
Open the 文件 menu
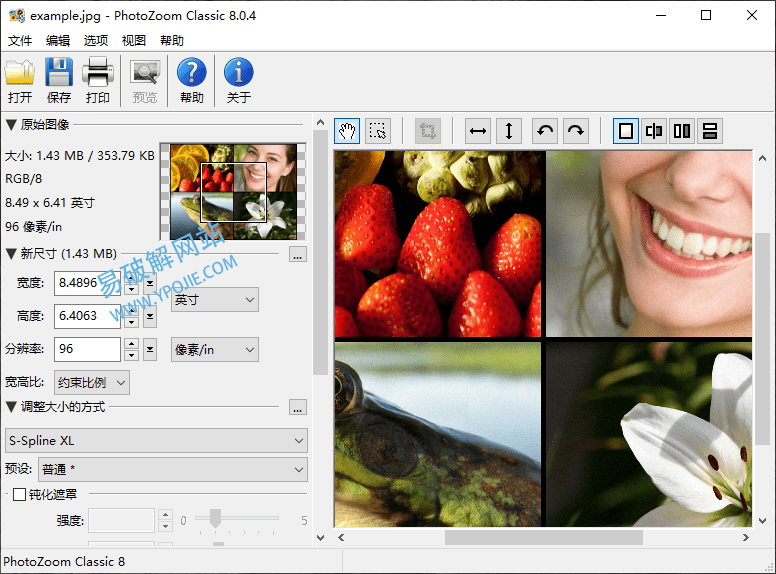pos(20,41)
